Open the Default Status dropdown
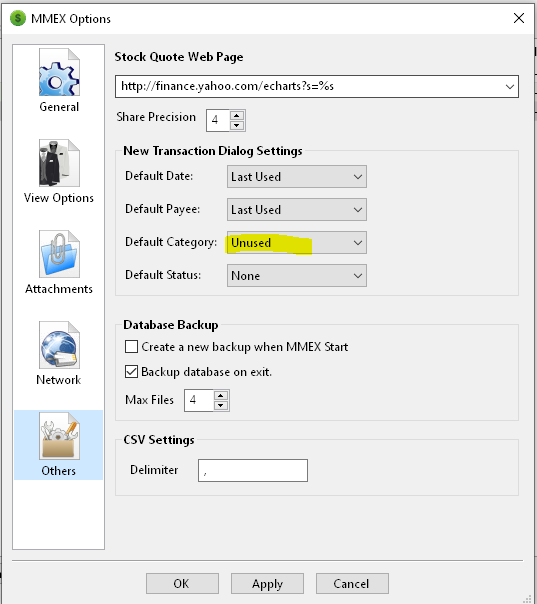 coord(297,275)
